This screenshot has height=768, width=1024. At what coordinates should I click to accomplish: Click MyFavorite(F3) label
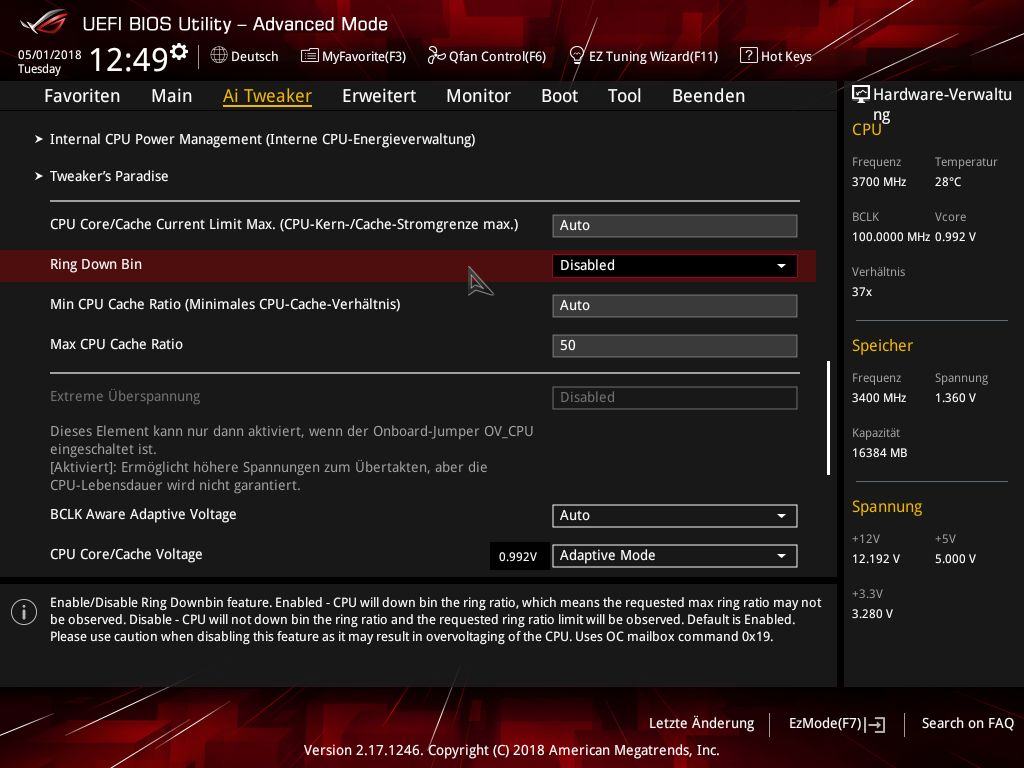[x=364, y=56]
